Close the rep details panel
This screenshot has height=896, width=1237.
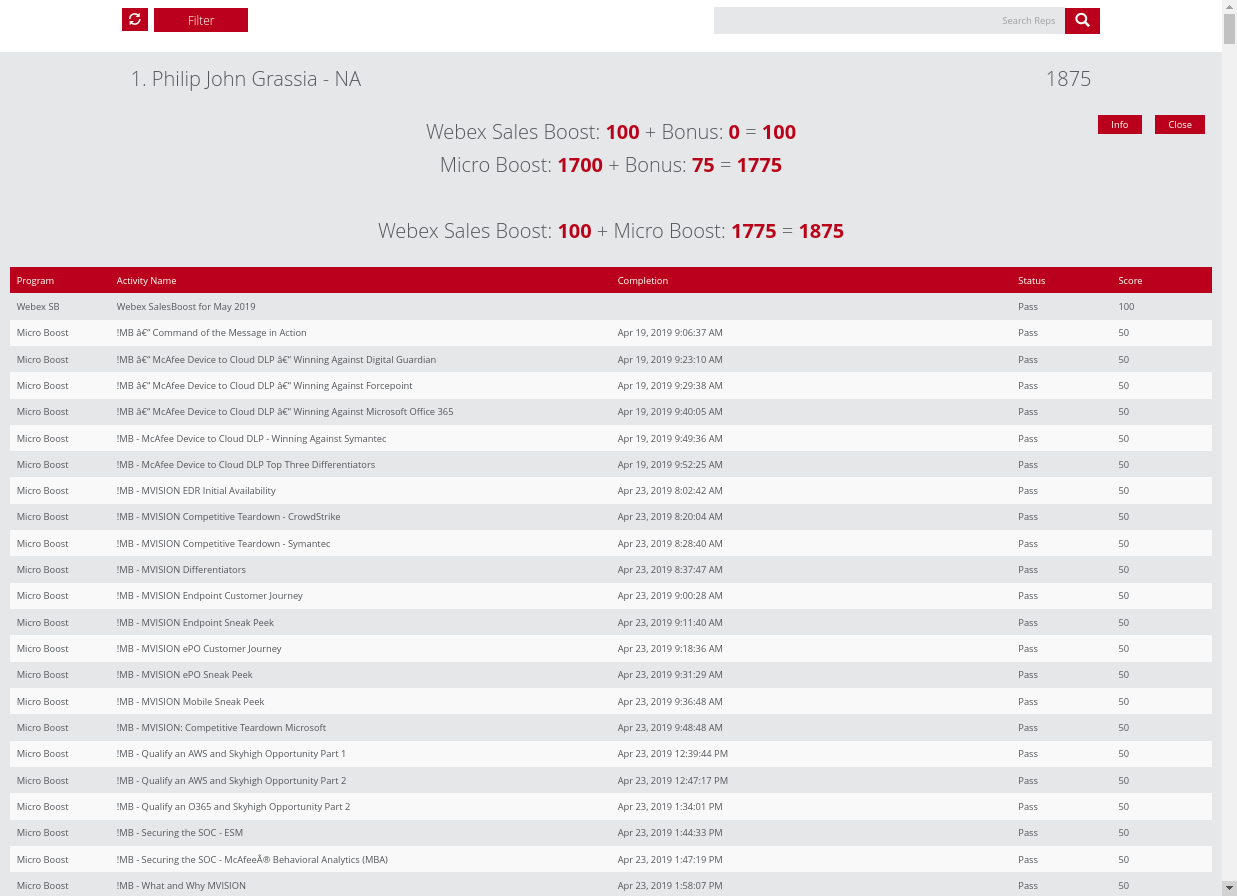click(1180, 124)
